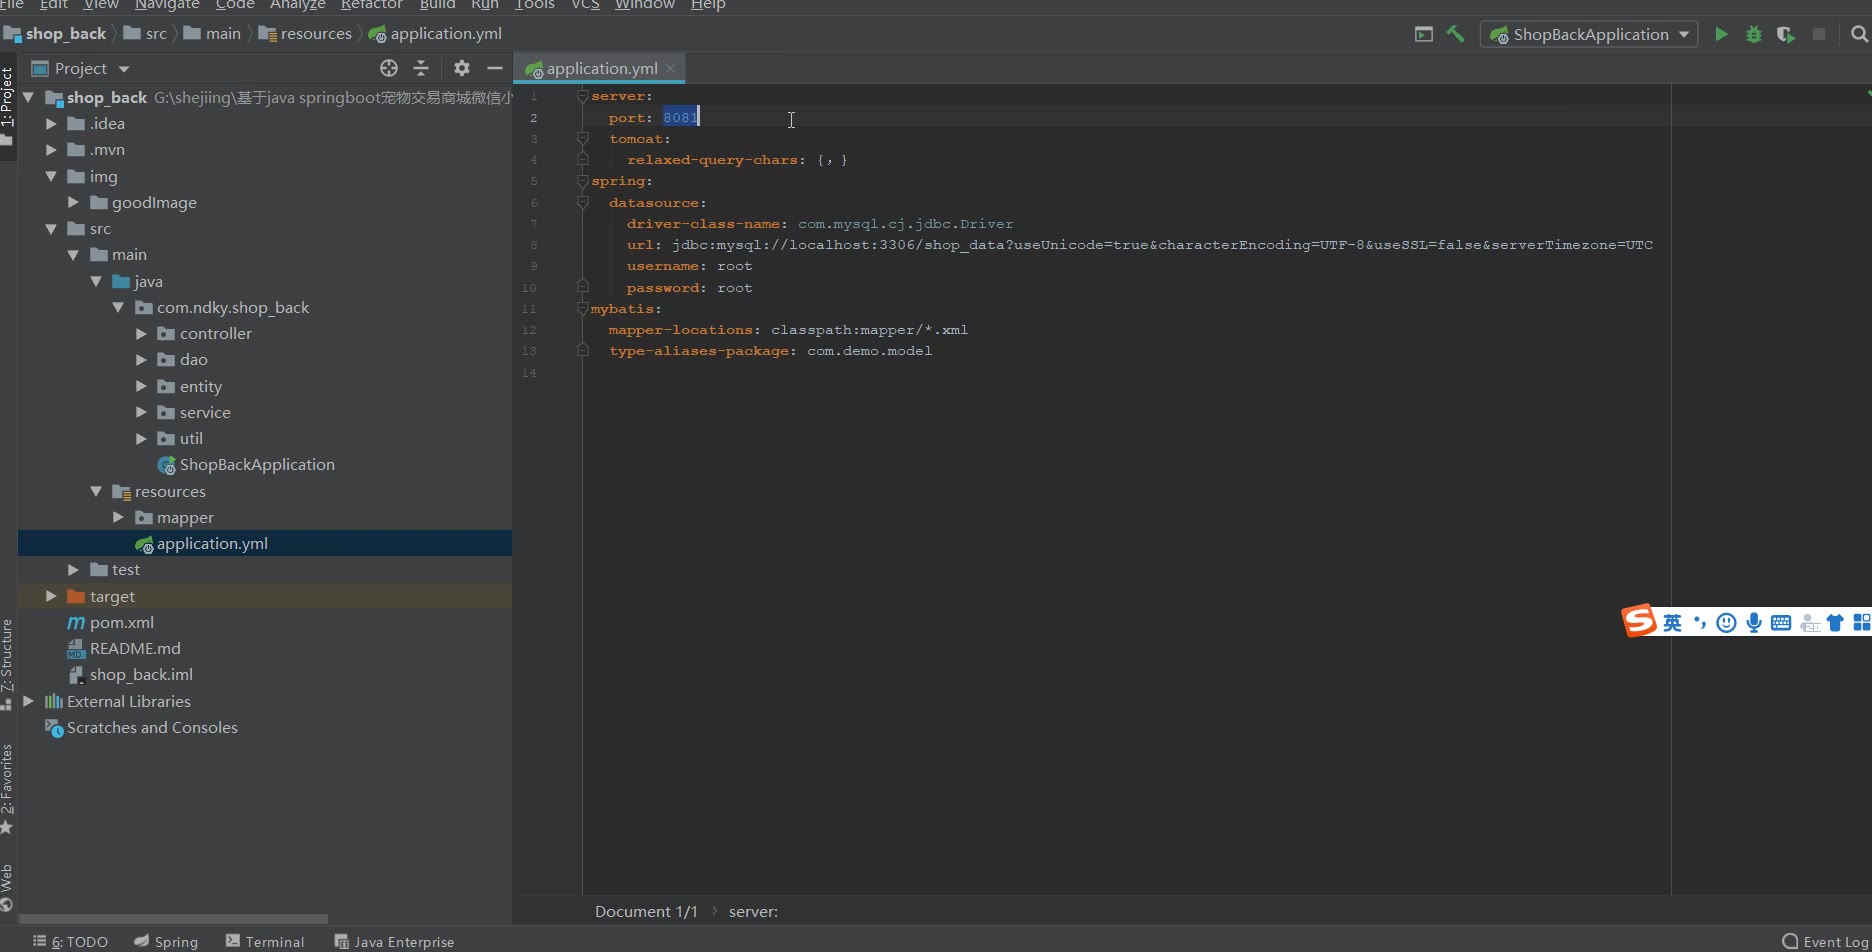Open the Refactor menu
The height and width of the screenshot is (952, 1872).
click(371, 5)
